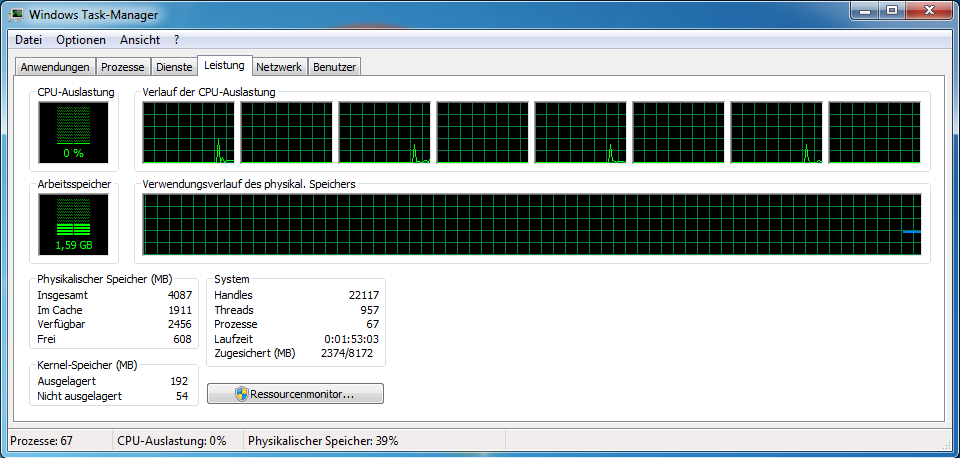Switch to the Netzwerk tab
This screenshot has height=458, width=960.
click(279, 67)
